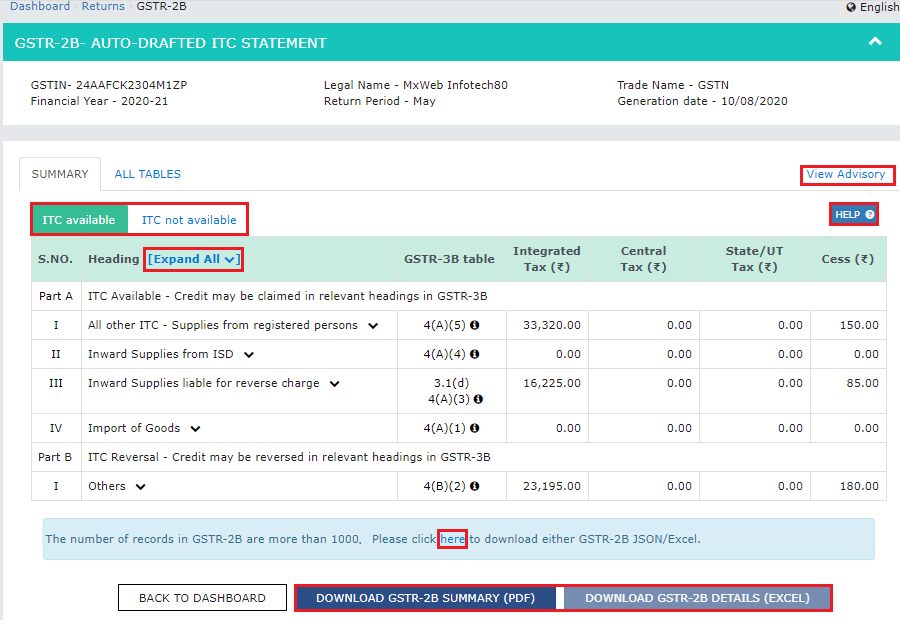900x623 pixels.
Task: Open info tooltip for 4(A)(3) reference
Action: point(479,399)
